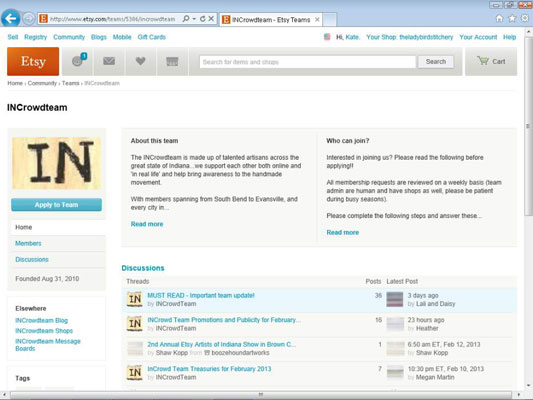Go to Home breadcrumb

click(15, 83)
